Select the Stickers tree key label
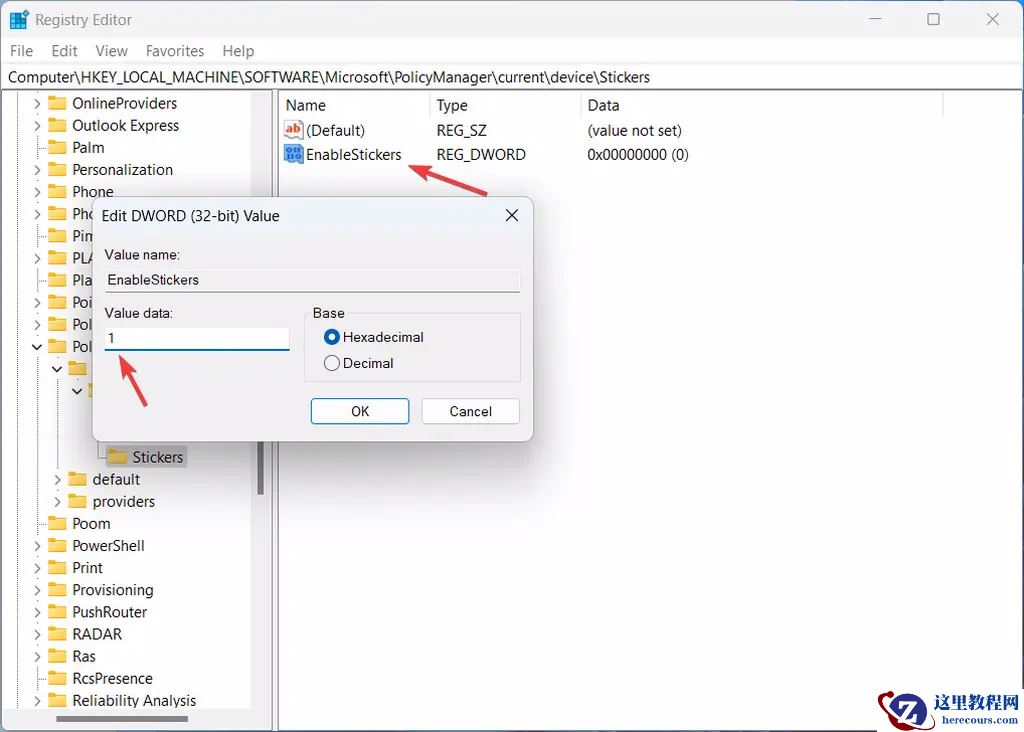Viewport: 1024px width, 732px height. coord(157,457)
